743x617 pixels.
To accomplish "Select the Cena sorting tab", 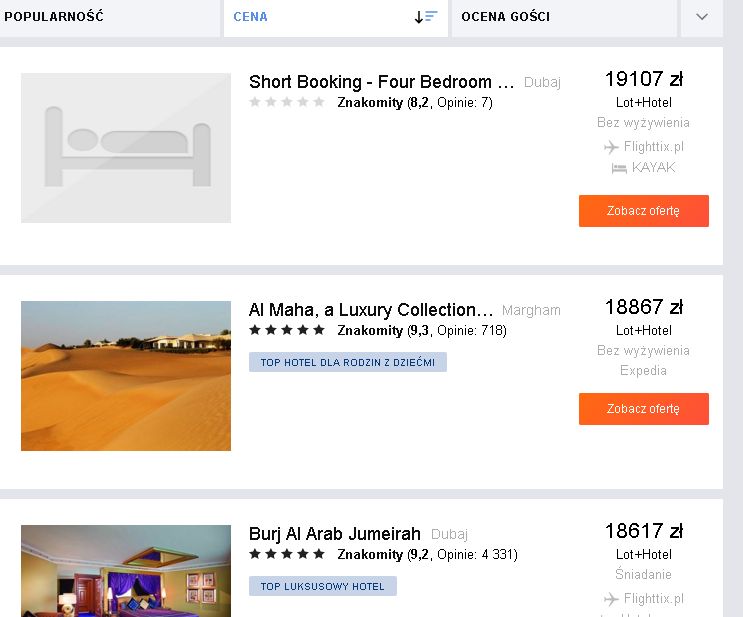I will [335, 17].
